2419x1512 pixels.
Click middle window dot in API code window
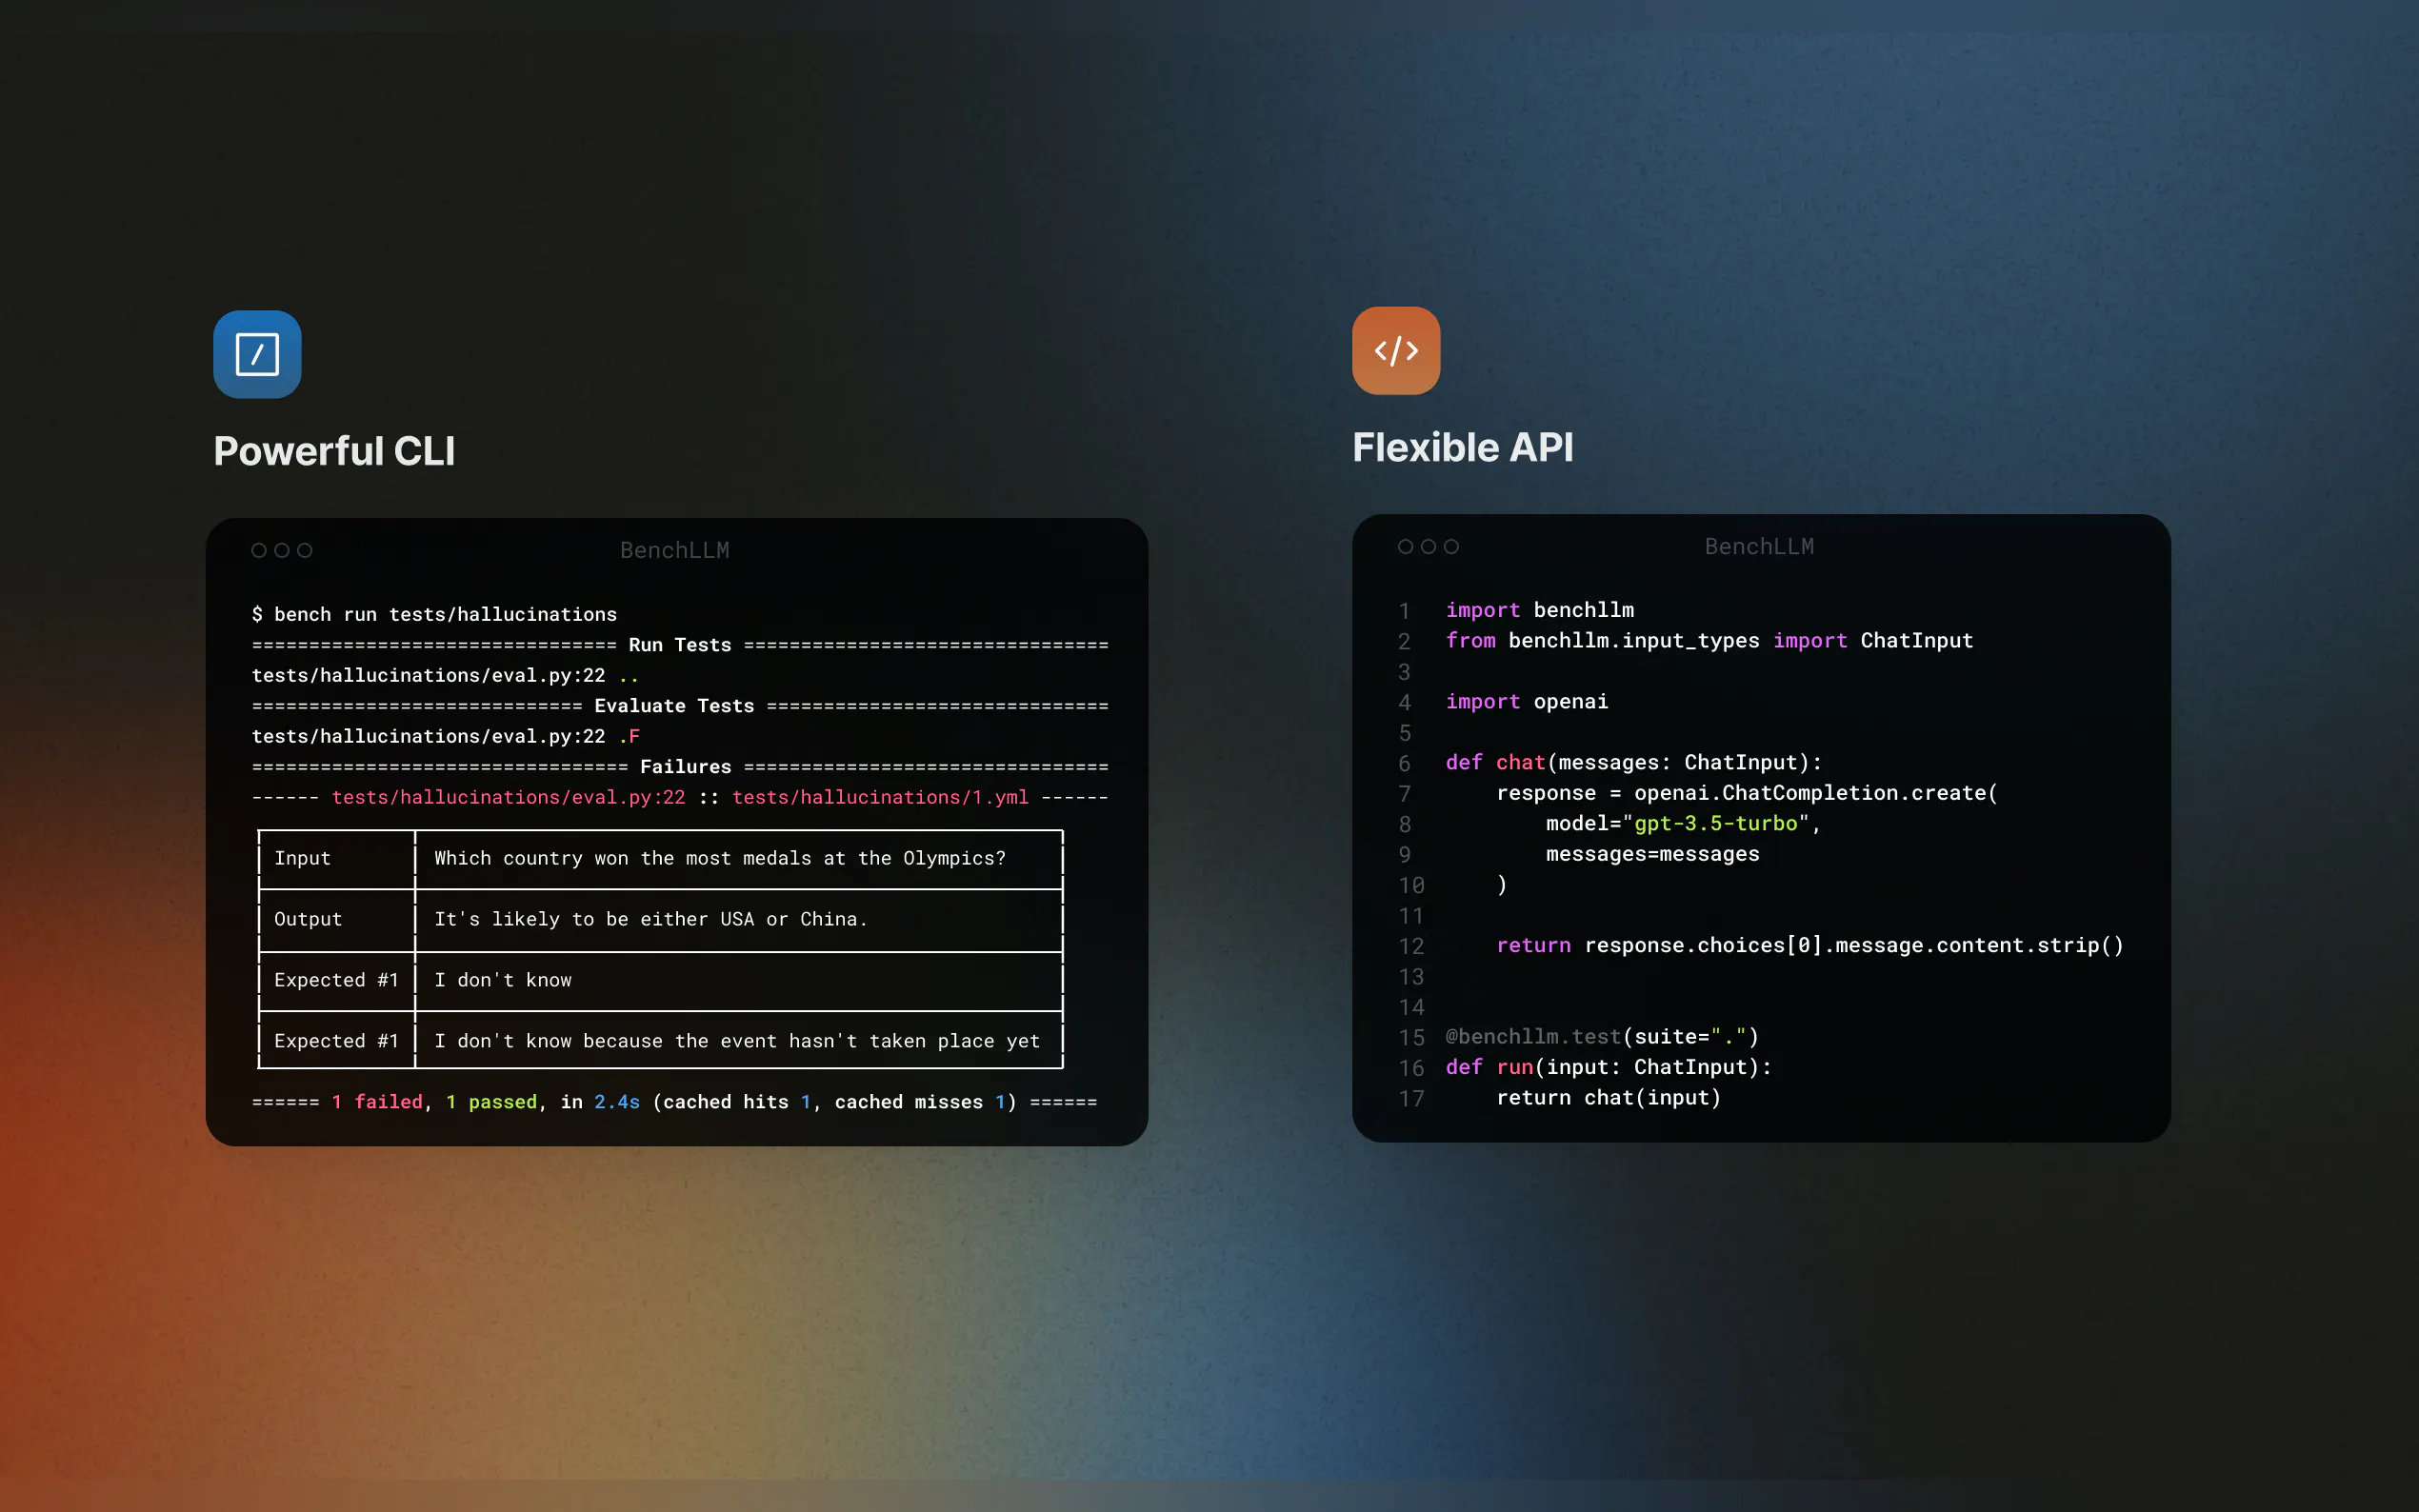coord(1428,546)
